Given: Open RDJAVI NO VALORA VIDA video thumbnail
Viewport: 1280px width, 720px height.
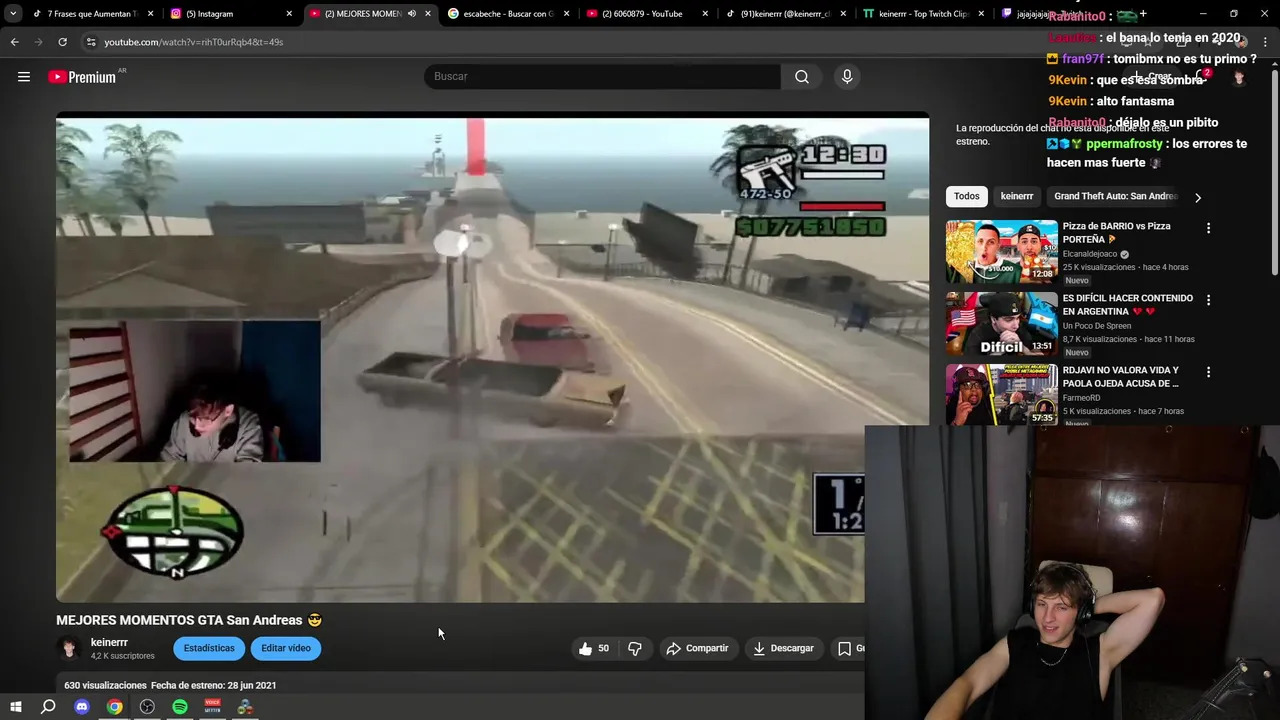Looking at the screenshot, I should point(1001,395).
